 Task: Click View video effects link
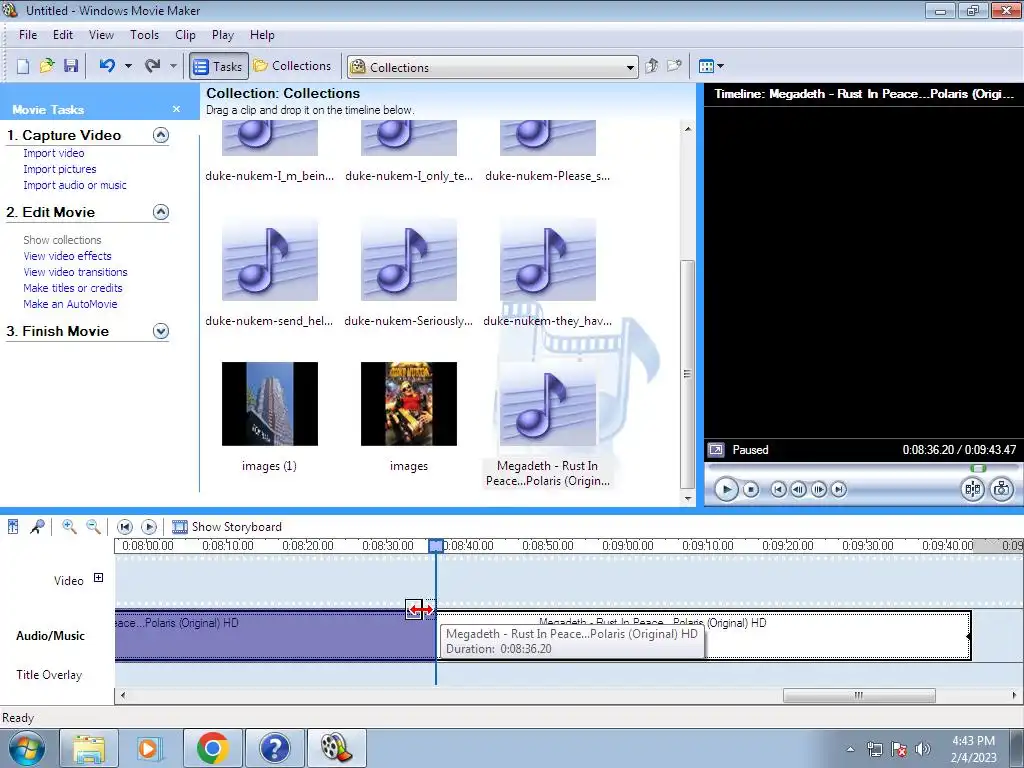(67, 256)
